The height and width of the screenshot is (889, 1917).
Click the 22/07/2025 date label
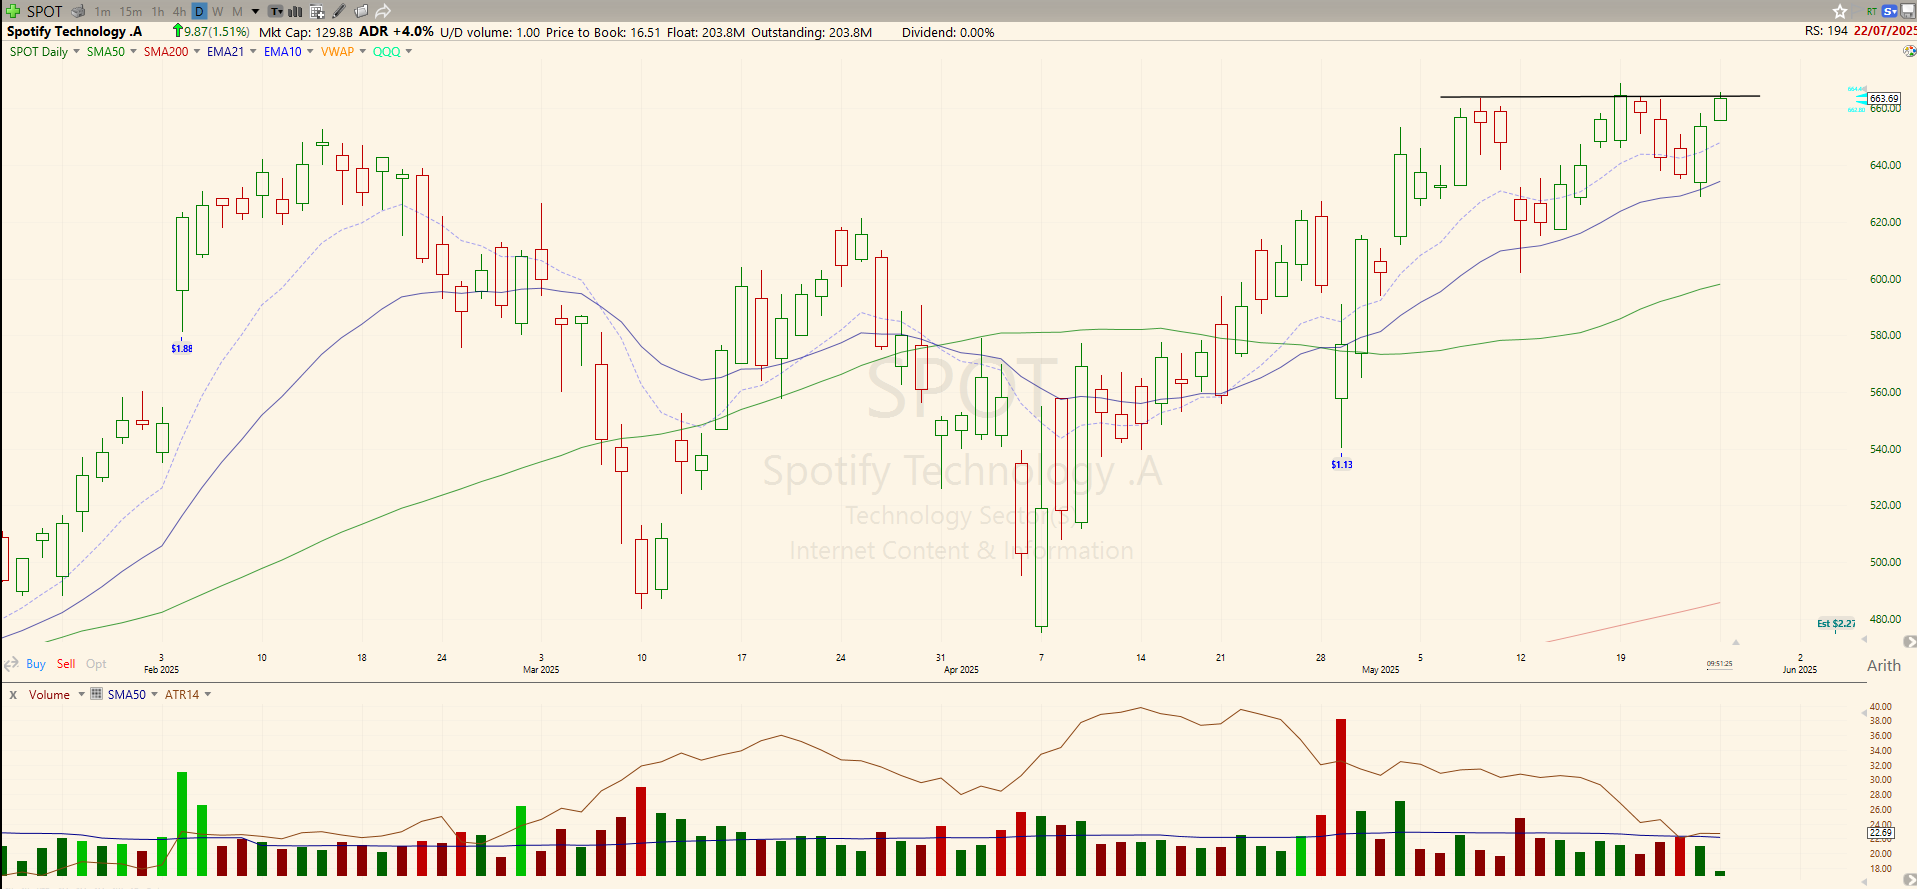[1885, 31]
